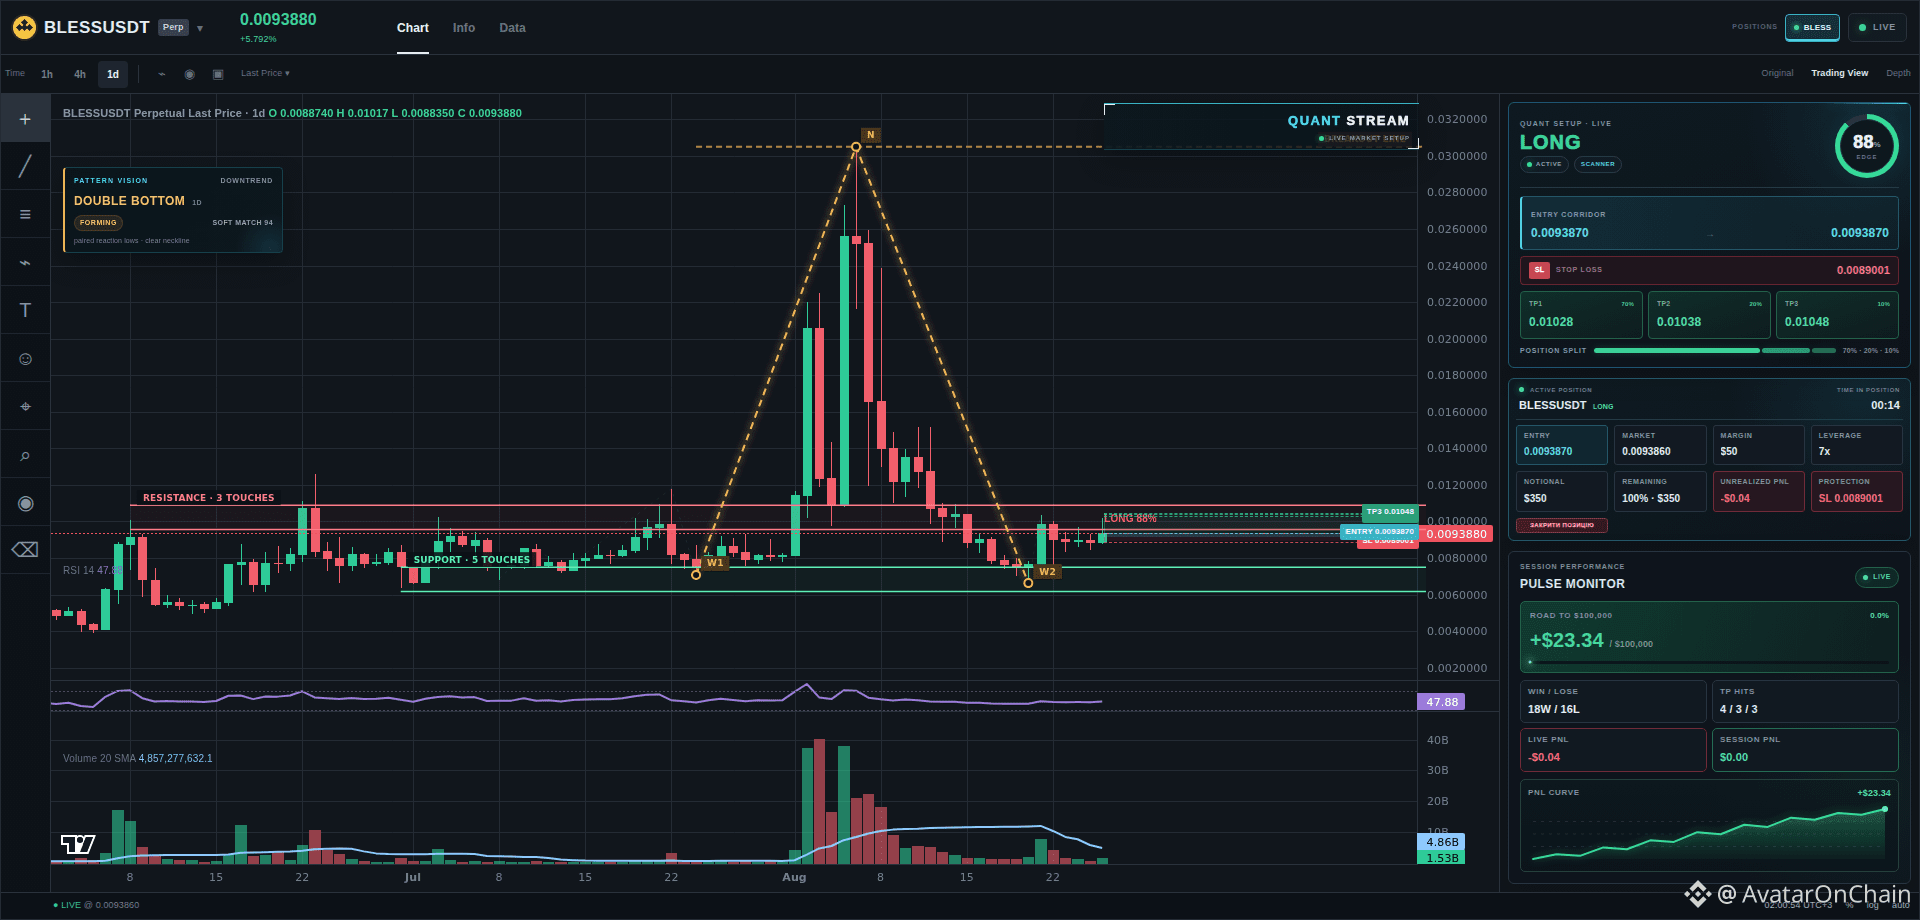The height and width of the screenshot is (920, 1920).
Task: Click the Entry Corridor price box
Action: (x=1709, y=223)
